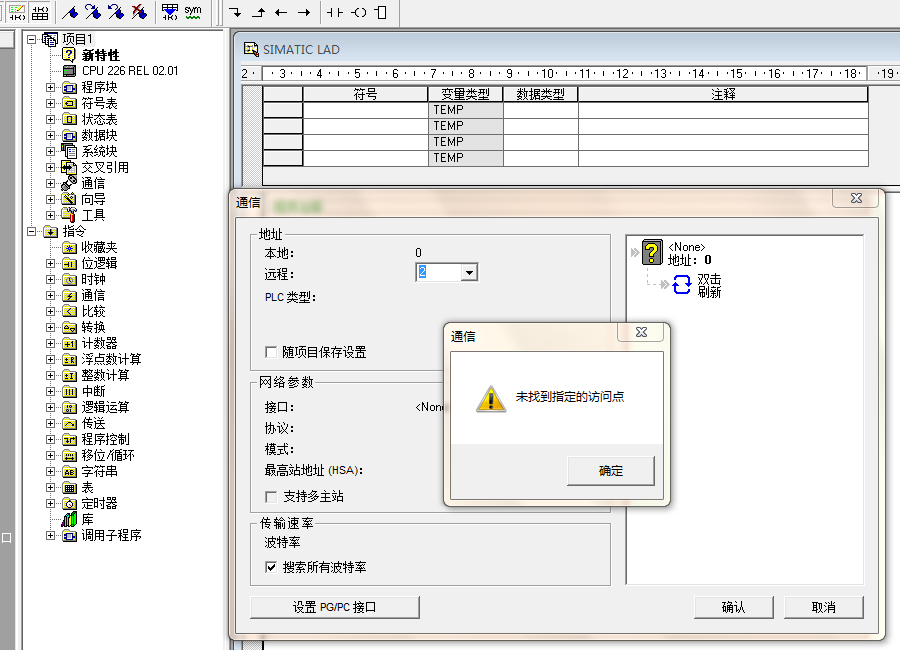Expand the 系统块 tree node
This screenshot has width=900, height=650.
coord(51,152)
